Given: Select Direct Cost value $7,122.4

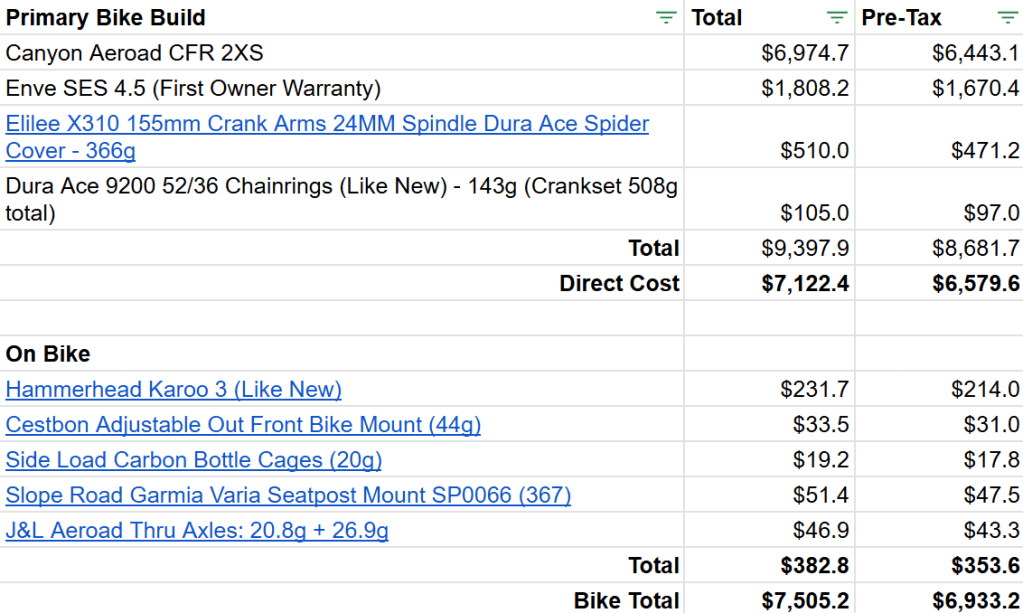Looking at the screenshot, I should point(805,283).
